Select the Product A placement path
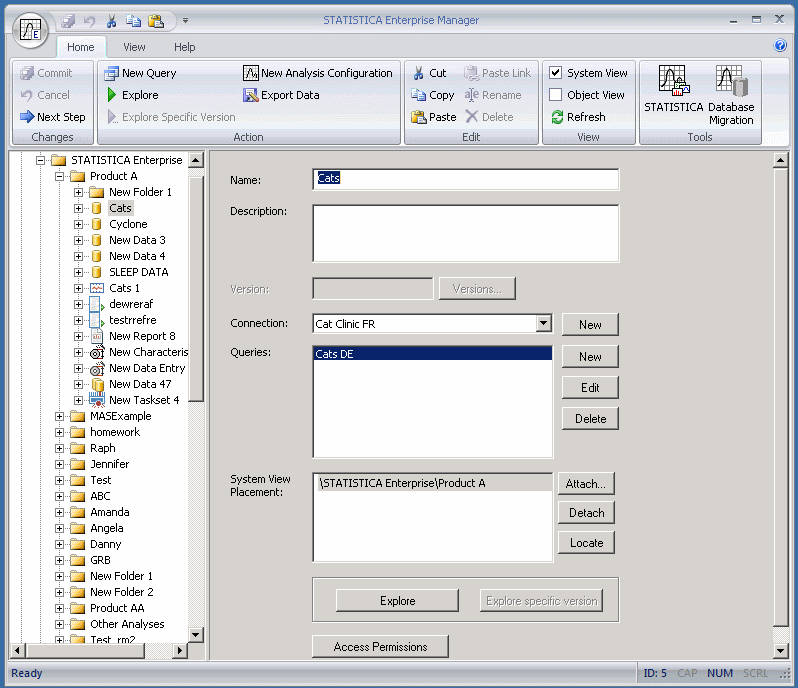The image size is (798, 688). click(433, 483)
